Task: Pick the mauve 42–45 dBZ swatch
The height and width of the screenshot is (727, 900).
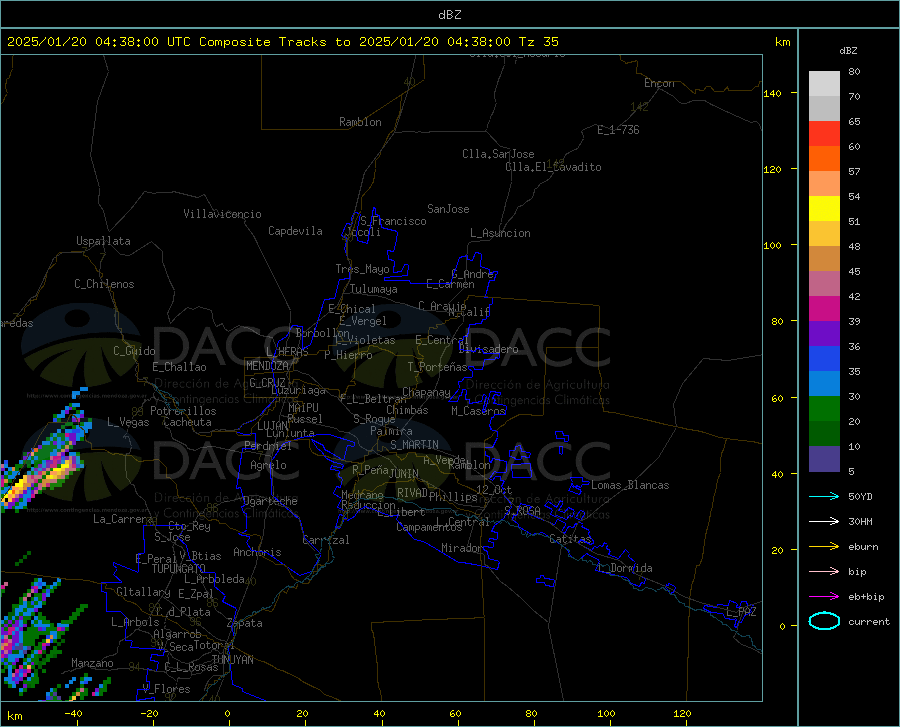Action: pos(824,284)
